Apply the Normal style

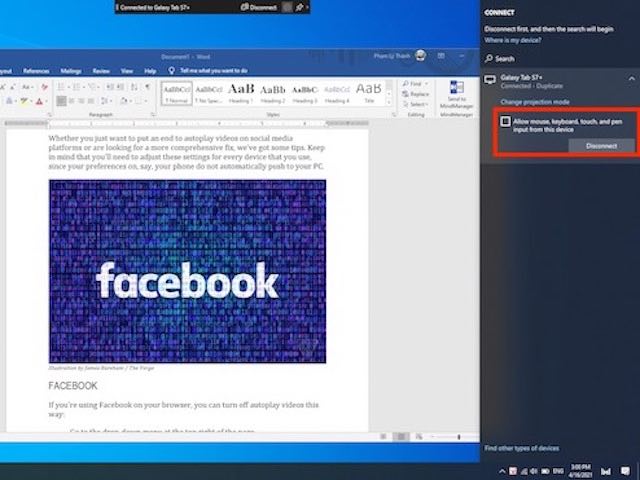pos(177,93)
